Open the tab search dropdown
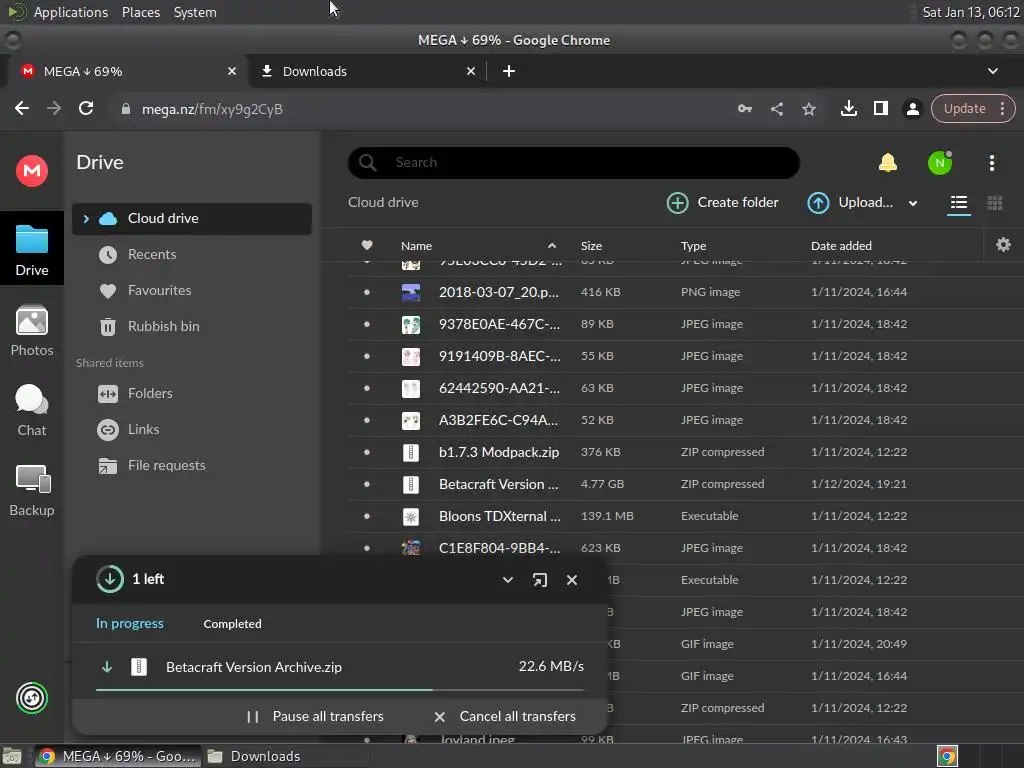 pos(993,71)
